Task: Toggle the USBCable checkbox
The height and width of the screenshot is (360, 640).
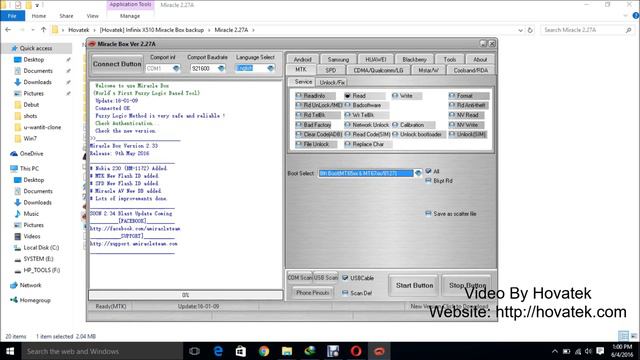Action: 345,278
